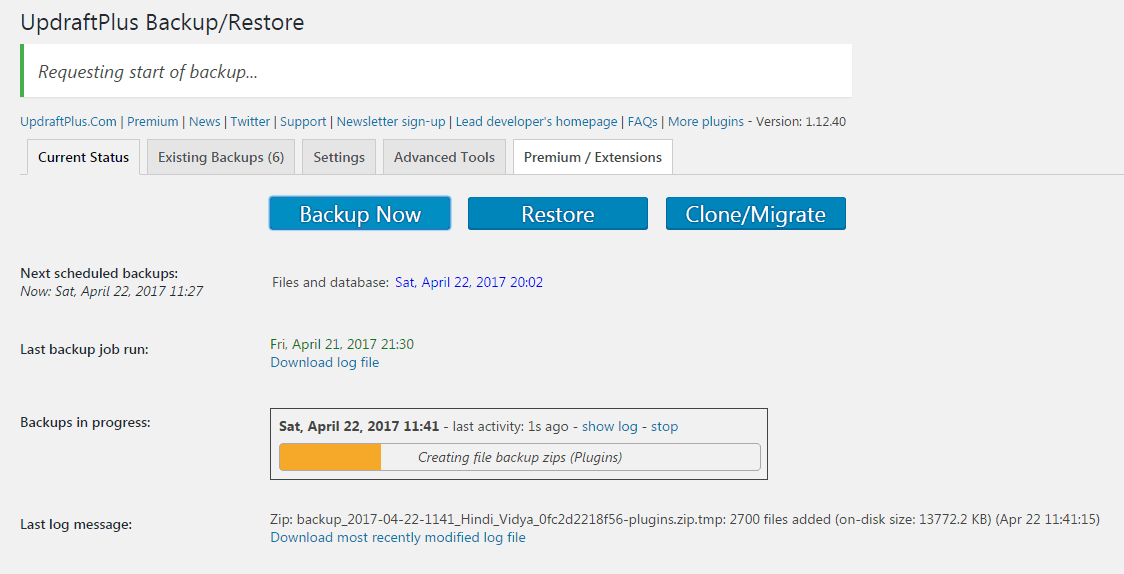Download most recently modified log file
1124x574 pixels.
point(398,537)
